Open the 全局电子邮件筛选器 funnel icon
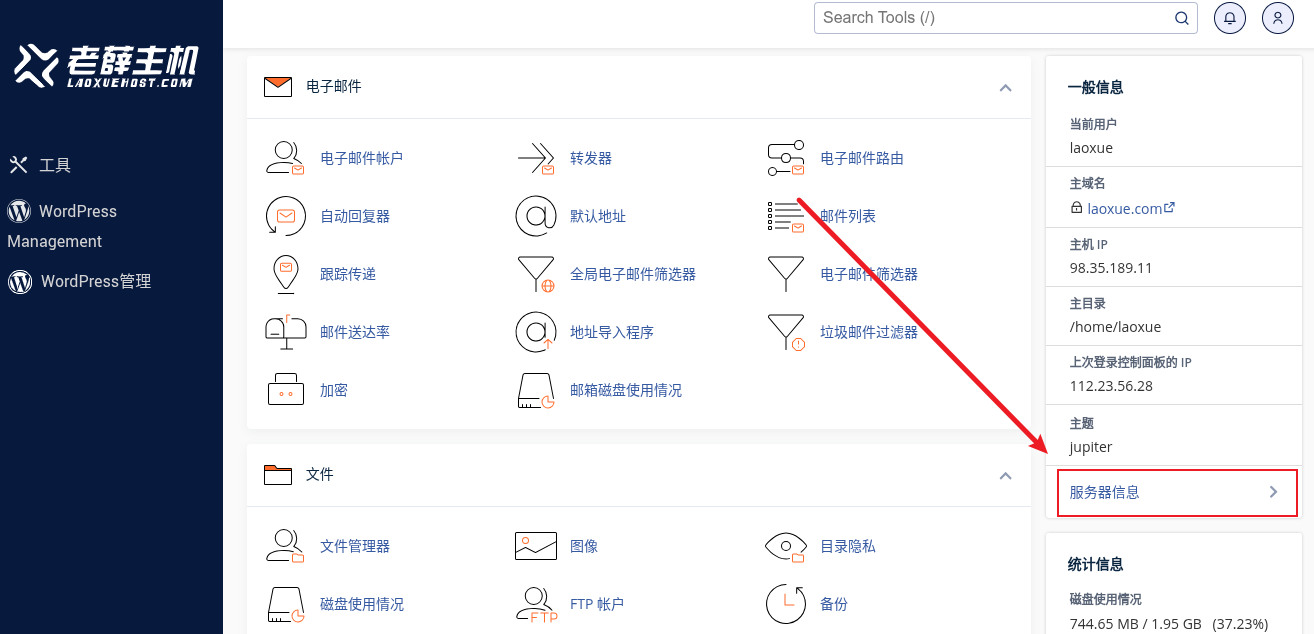The width and height of the screenshot is (1314, 634). pyautogui.click(x=535, y=274)
